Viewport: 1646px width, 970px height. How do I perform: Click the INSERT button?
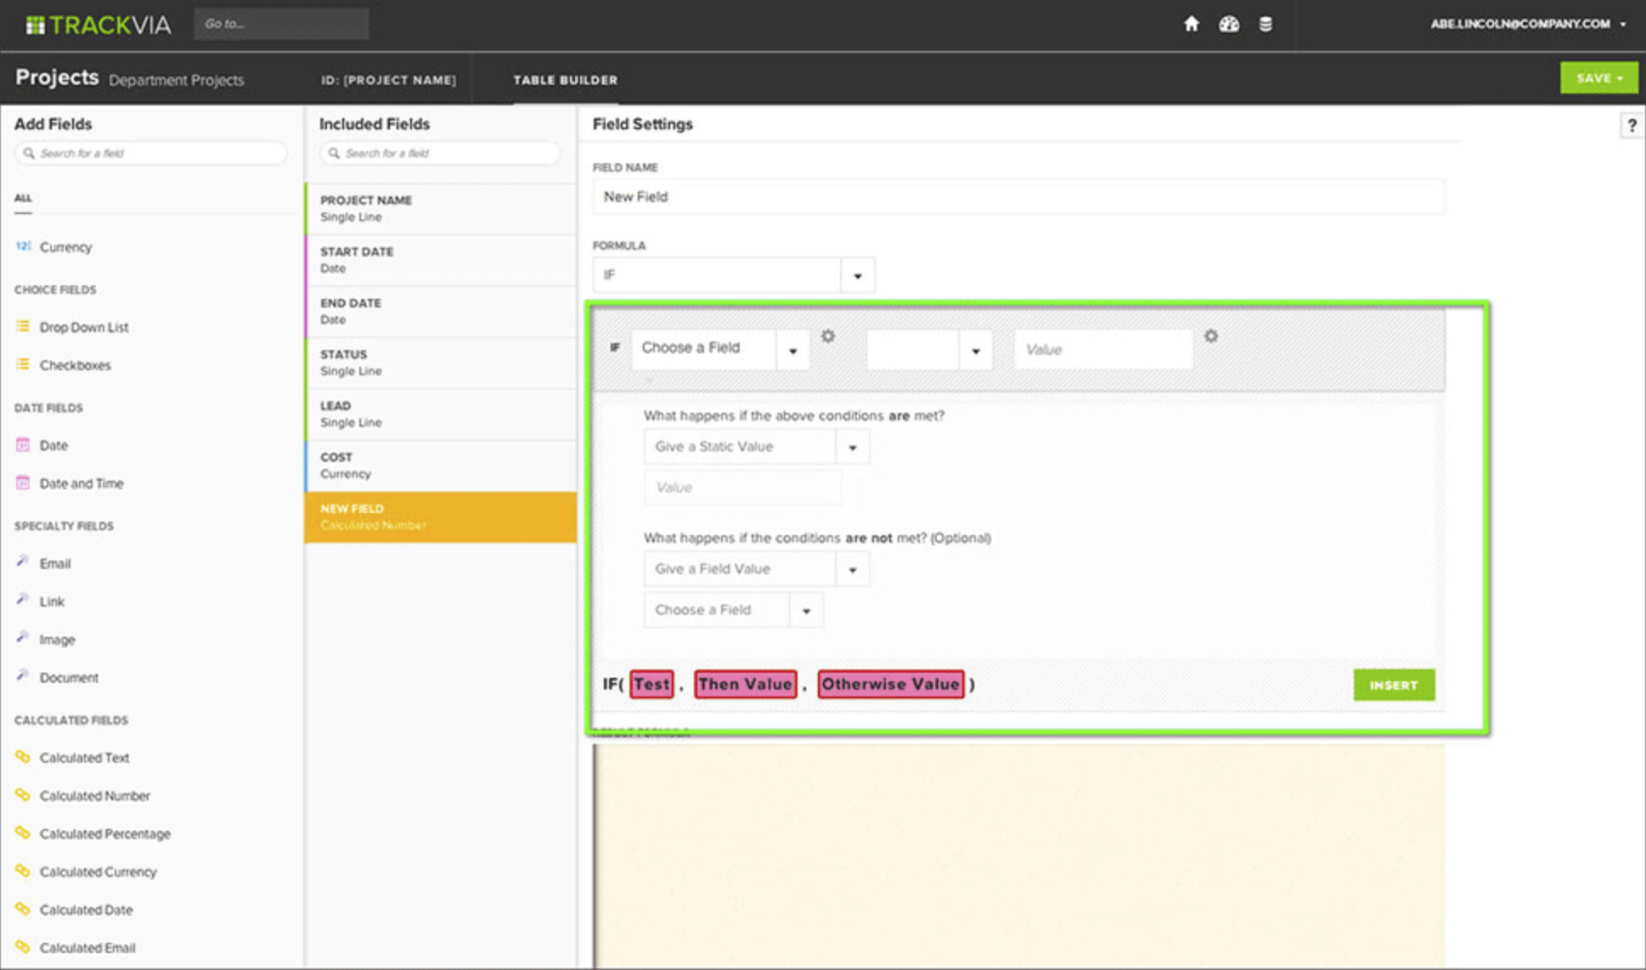click(1393, 685)
